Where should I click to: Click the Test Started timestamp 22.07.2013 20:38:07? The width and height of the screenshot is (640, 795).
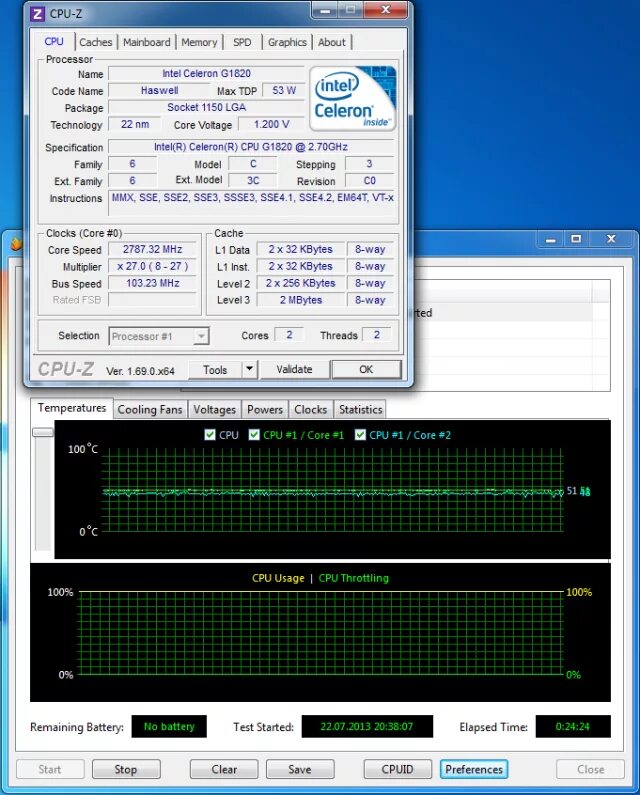click(x=367, y=726)
